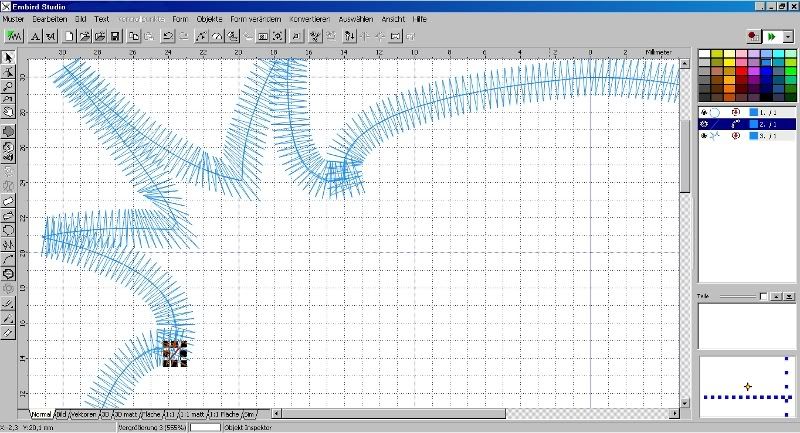Open the Form menu
The width and height of the screenshot is (800, 433).
[x=180, y=19]
